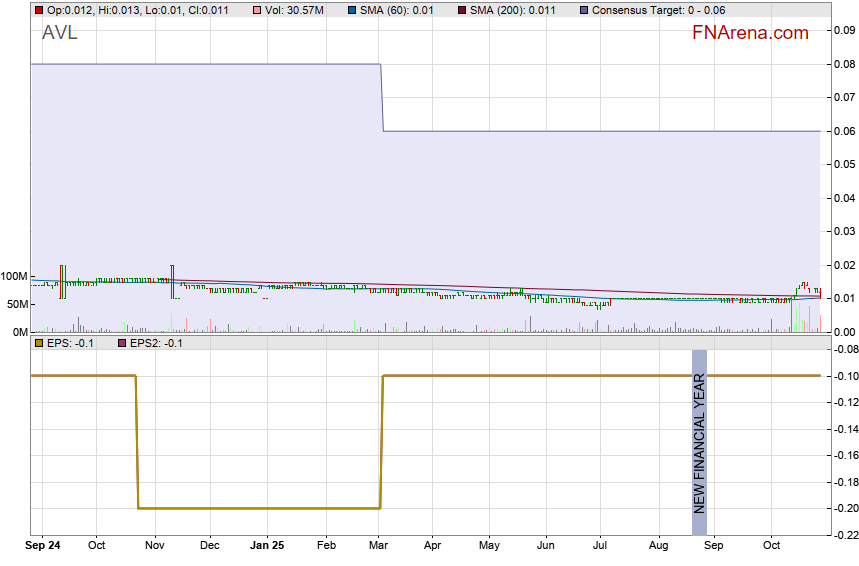Viewport: 859px width, 566px height.
Task: Click the Sep 24 date label
Action: click(42, 546)
